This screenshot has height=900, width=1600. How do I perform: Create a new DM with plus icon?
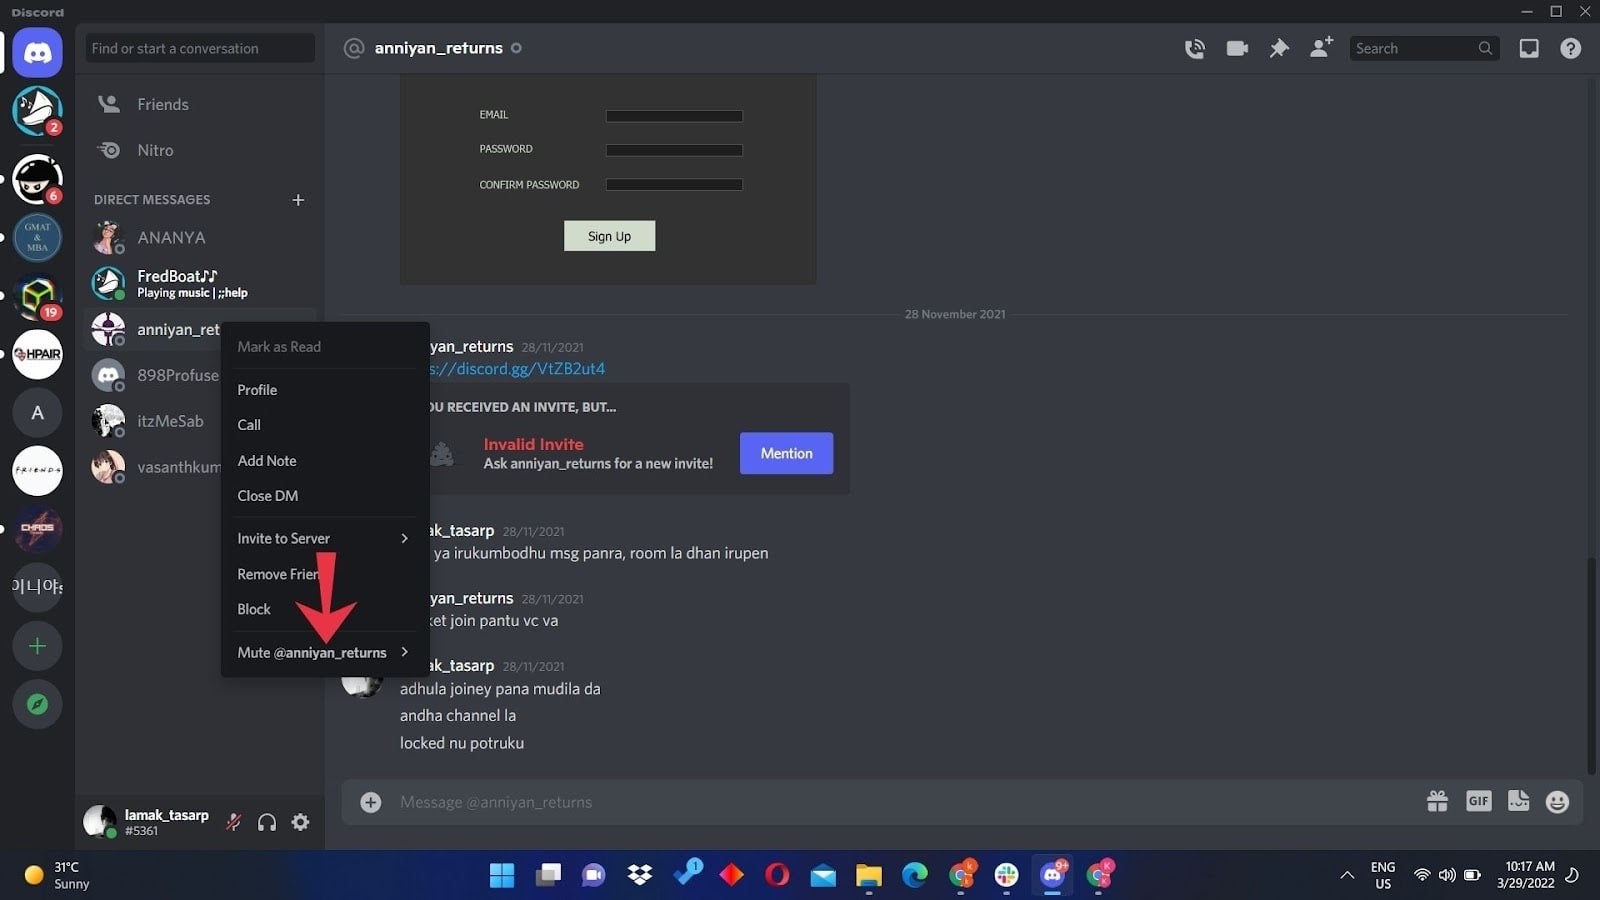click(x=298, y=200)
